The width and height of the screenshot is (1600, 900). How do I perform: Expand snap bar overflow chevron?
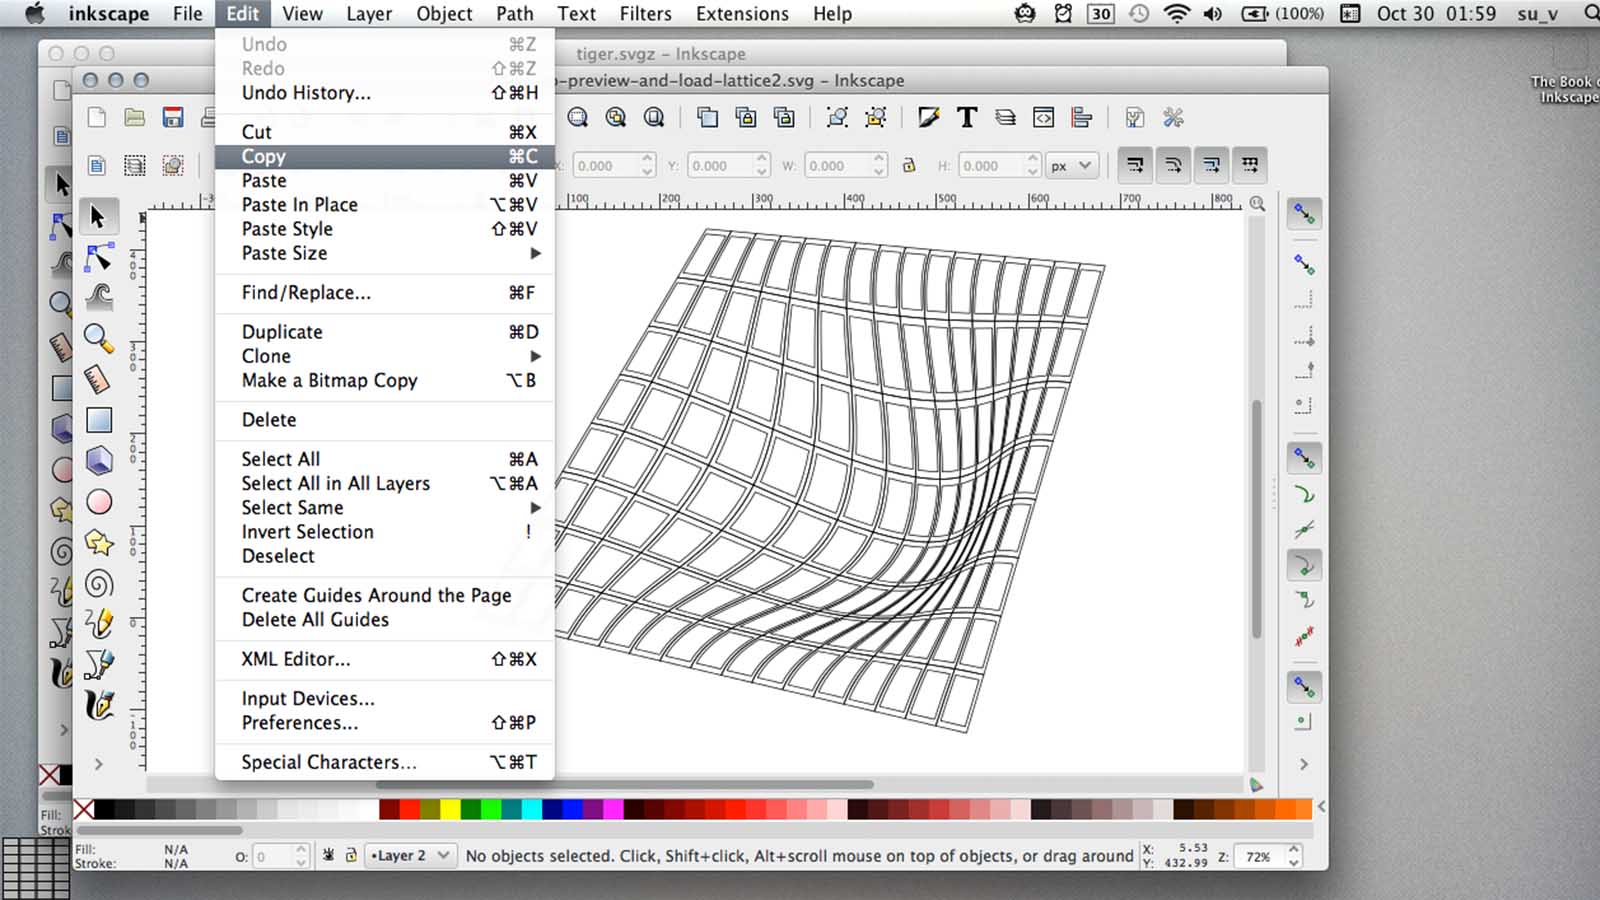1304,764
